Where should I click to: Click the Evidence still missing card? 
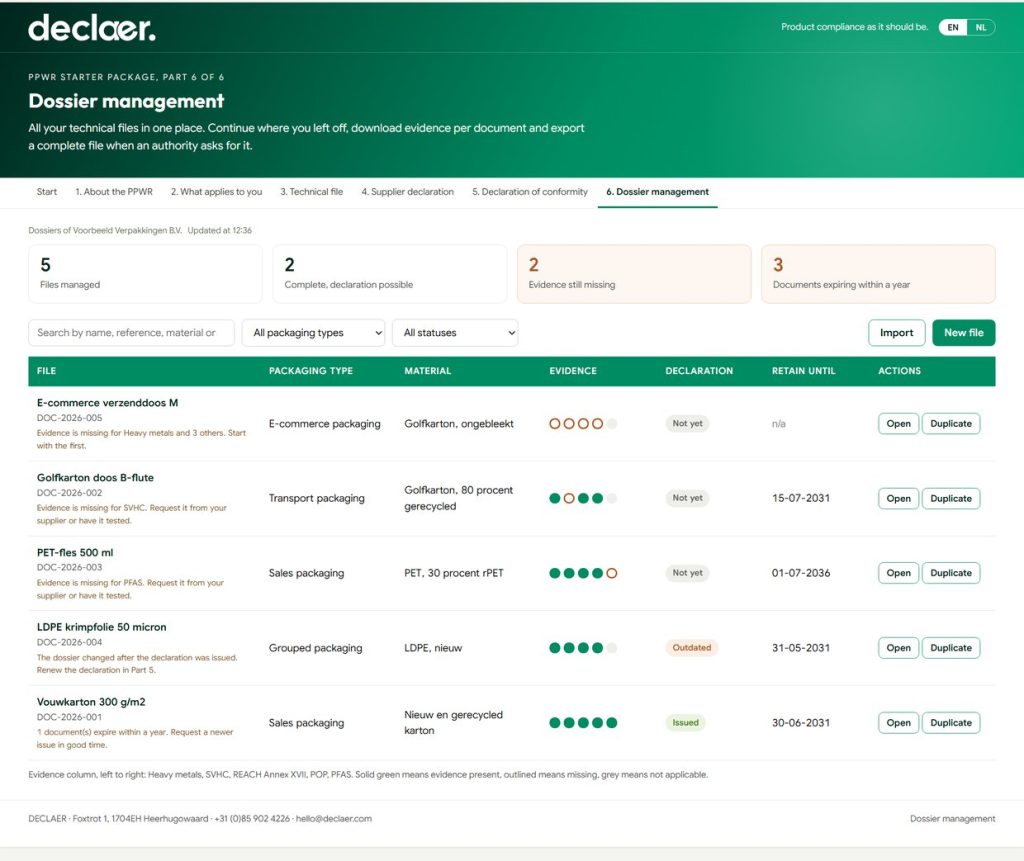point(633,274)
